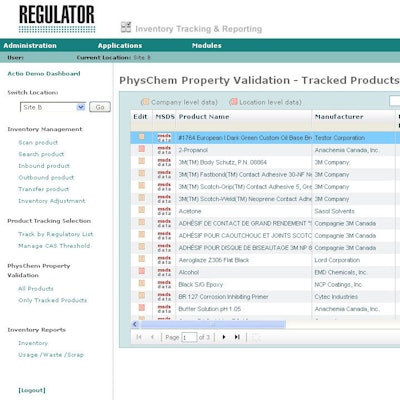Image resolution: width=400 pixels, height=400 pixels.
Task: Select the NCP Coatings, Inc. cell
Action: [x=354, y=284]
